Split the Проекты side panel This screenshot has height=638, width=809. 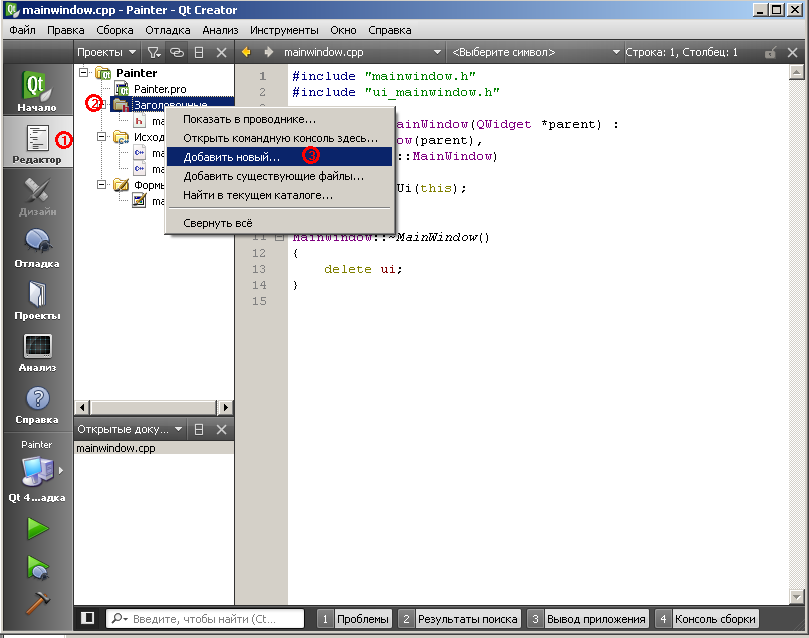(x=199, y=52)
